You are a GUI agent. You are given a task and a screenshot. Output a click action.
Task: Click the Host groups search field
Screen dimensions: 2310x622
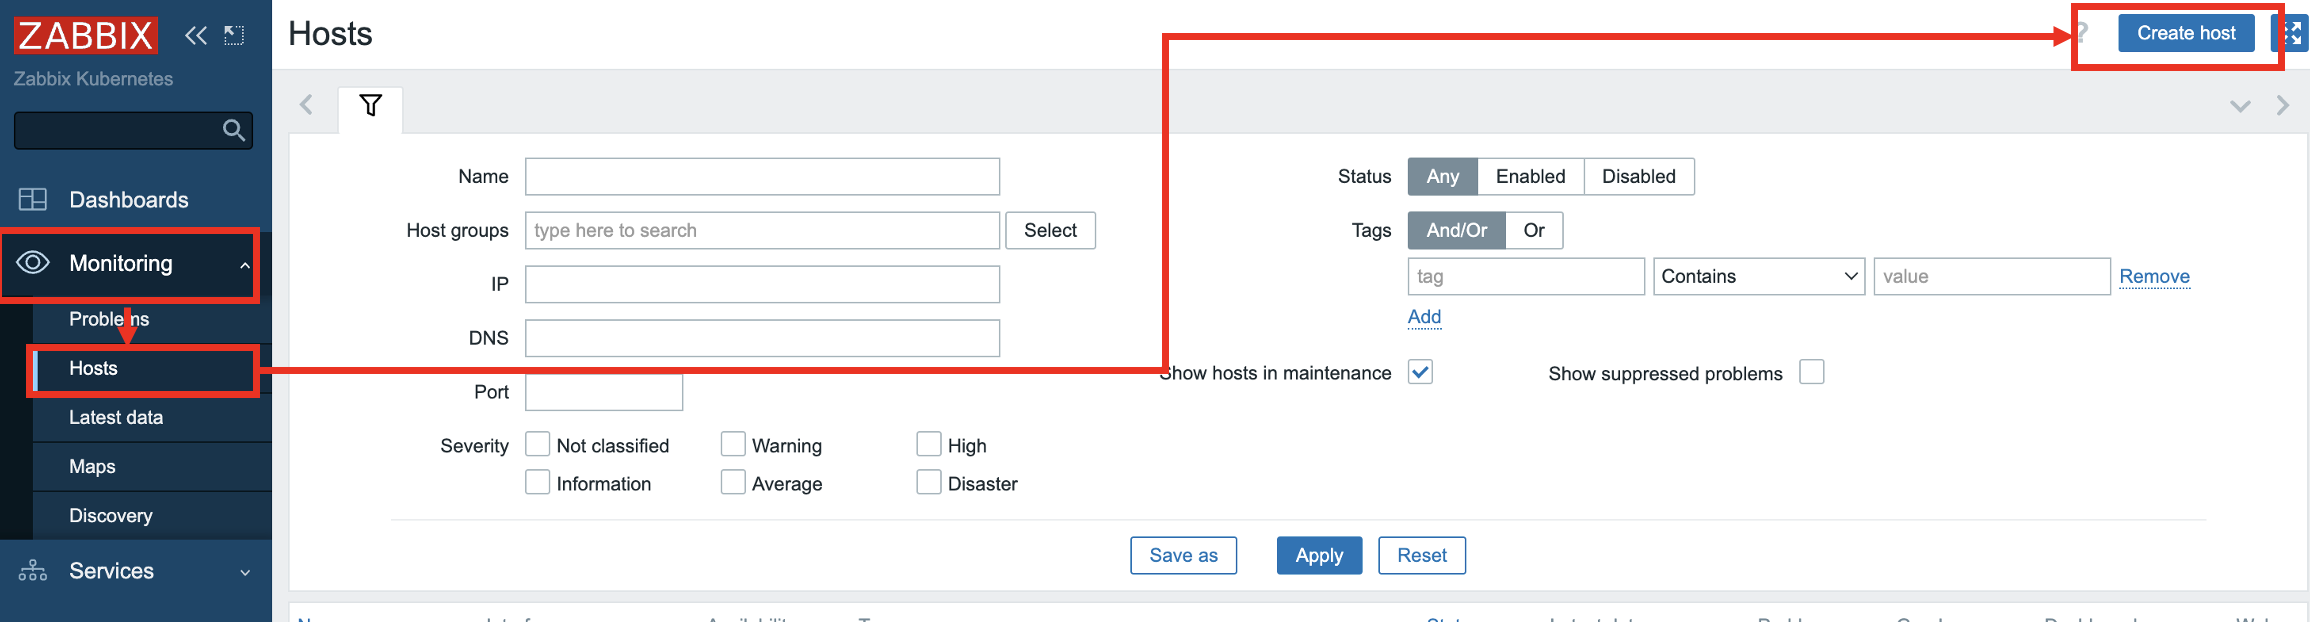point(761,230)
